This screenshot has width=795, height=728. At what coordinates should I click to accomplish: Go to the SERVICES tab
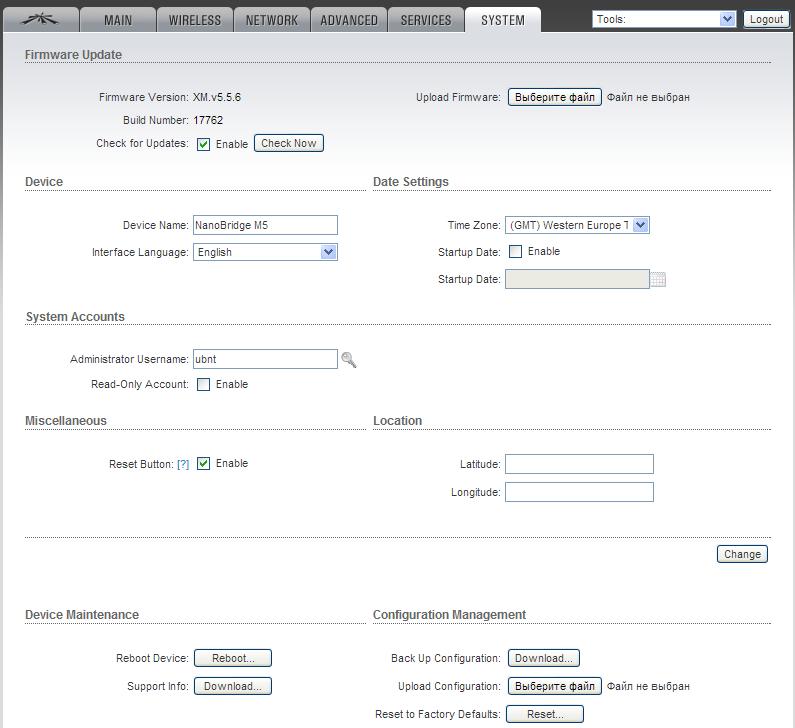click(426, 20)
